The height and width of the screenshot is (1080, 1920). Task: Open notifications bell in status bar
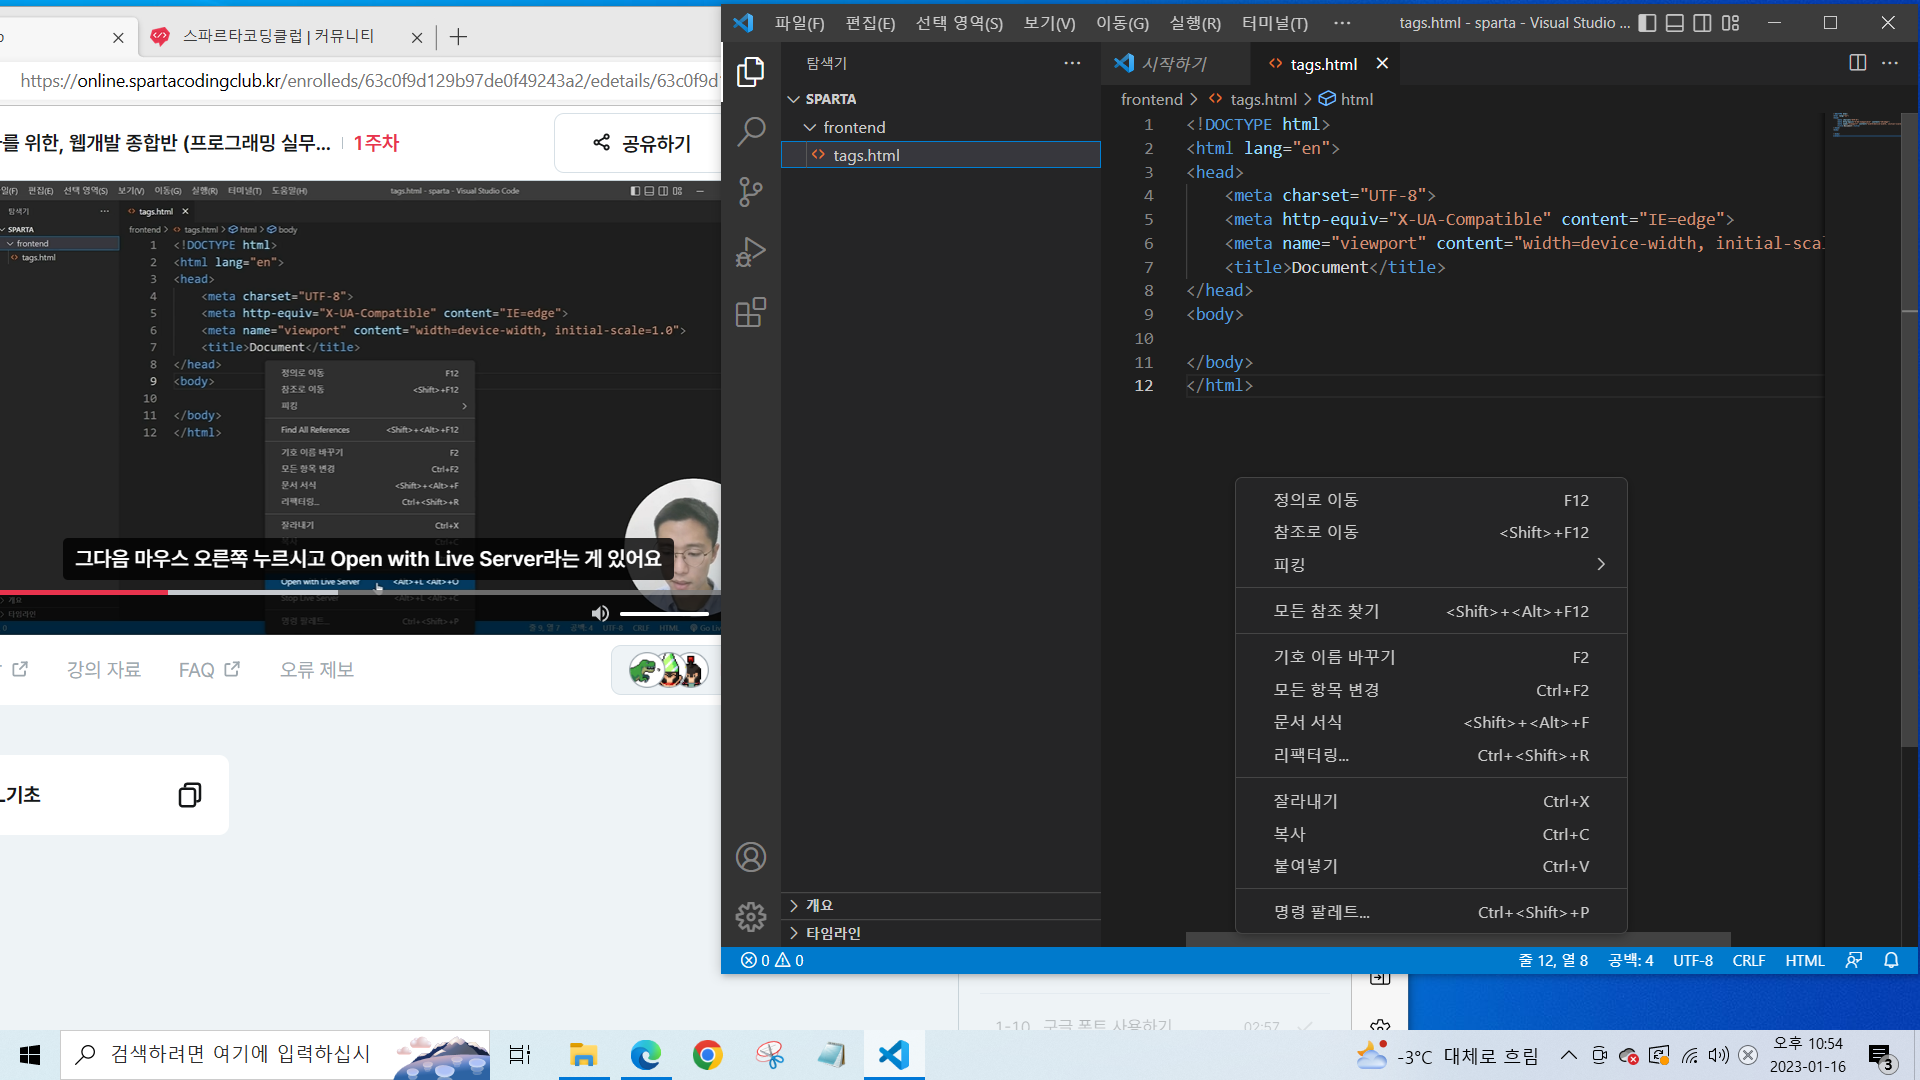click(x=1891, y=960)
